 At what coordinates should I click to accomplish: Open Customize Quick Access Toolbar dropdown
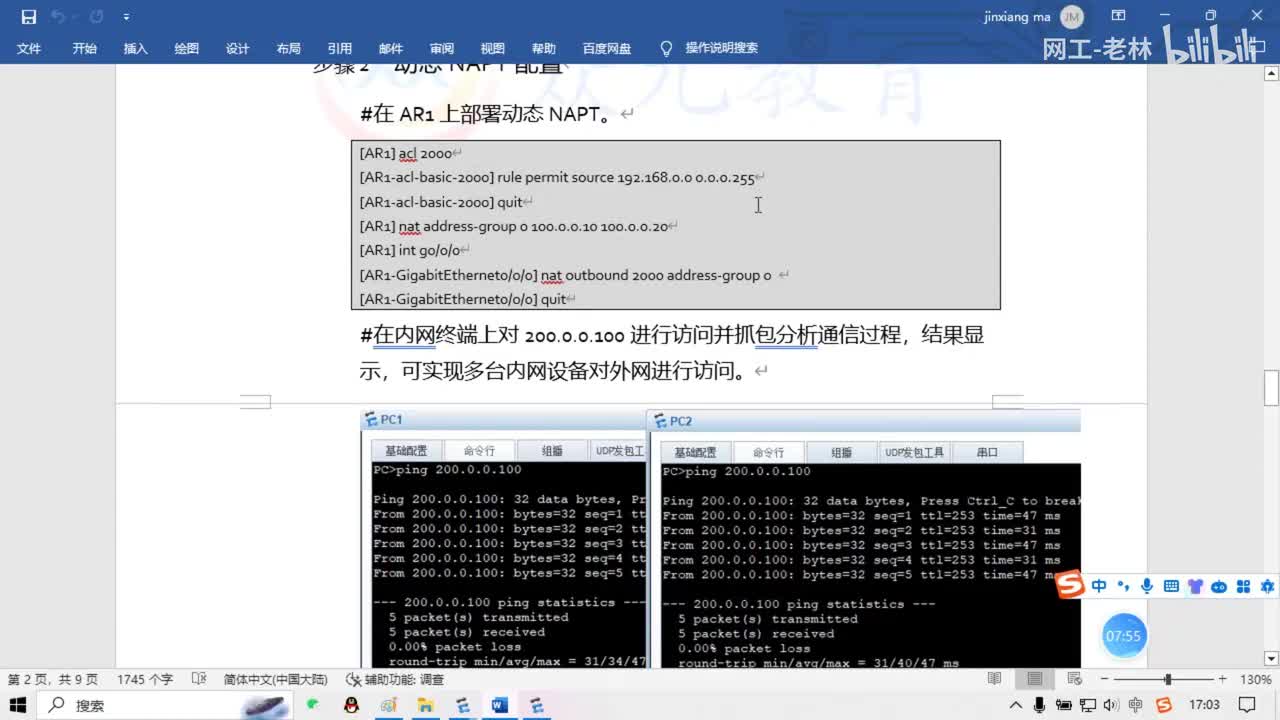(x=126, y=17)
